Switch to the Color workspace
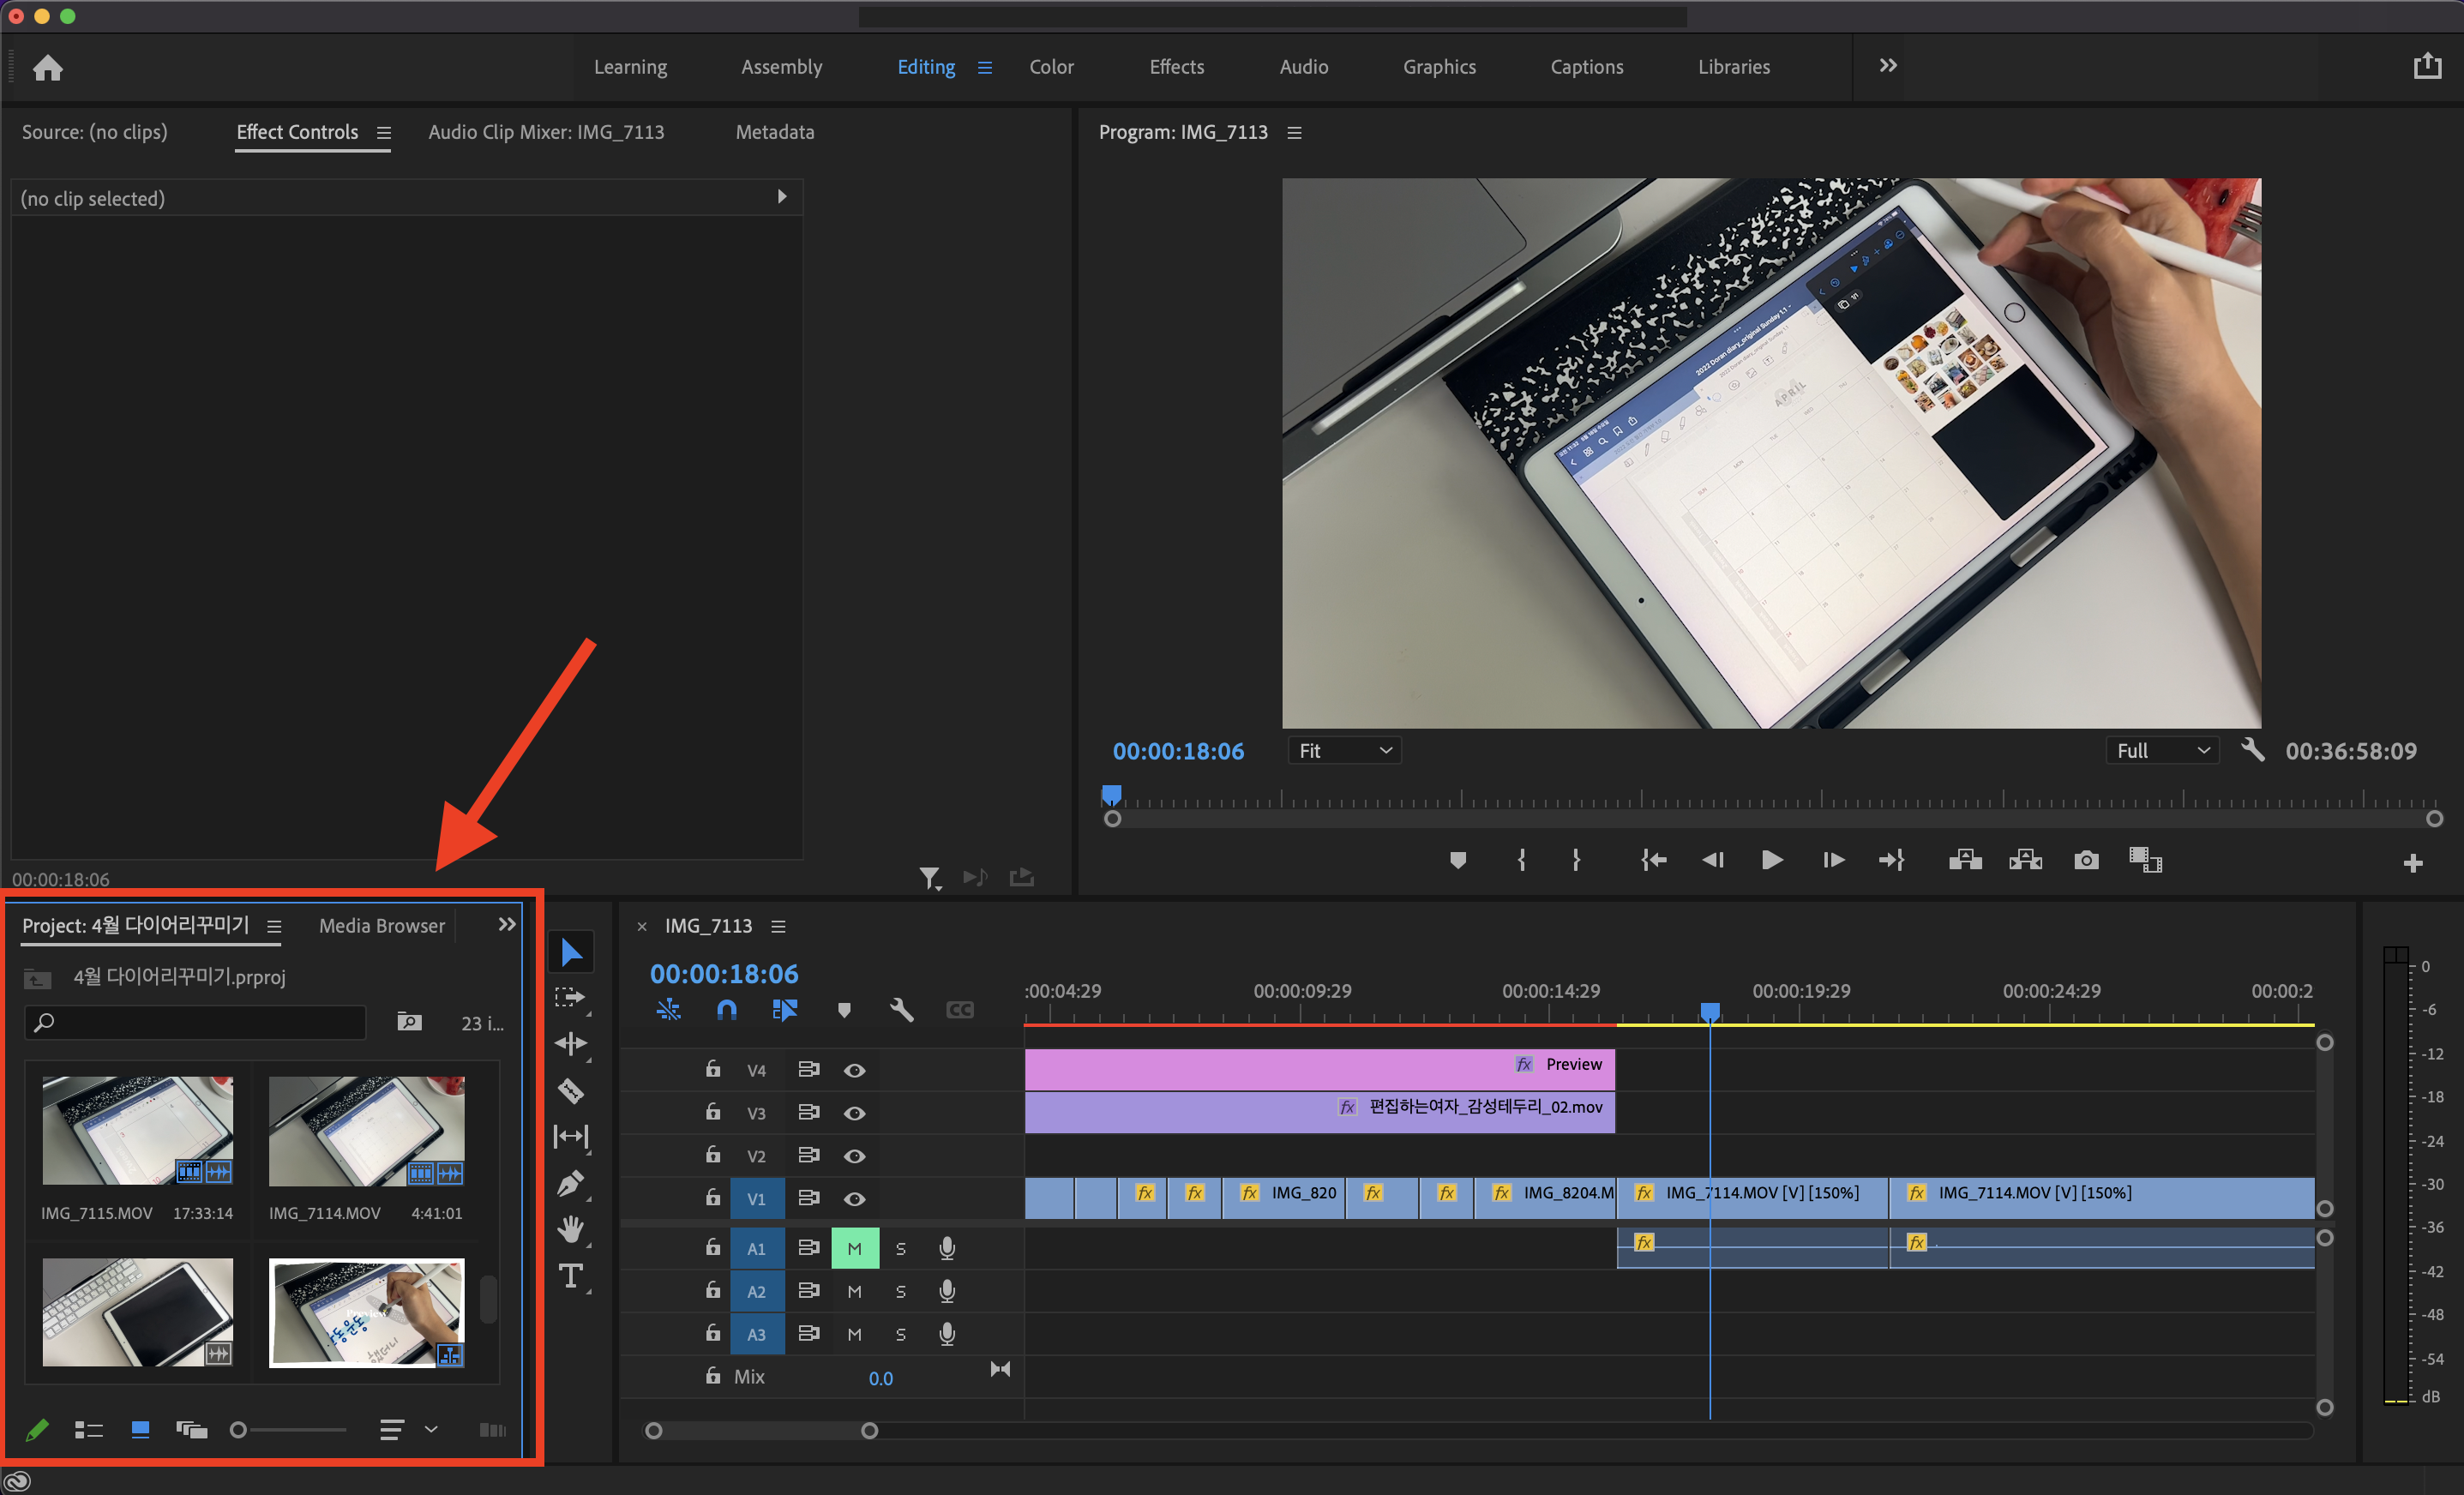 [1051, 67]
